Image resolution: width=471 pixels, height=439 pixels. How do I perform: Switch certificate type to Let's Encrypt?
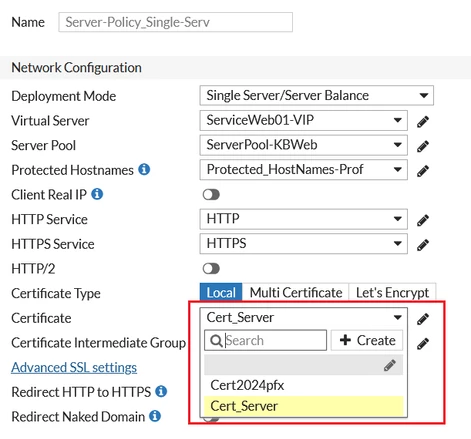392,293
